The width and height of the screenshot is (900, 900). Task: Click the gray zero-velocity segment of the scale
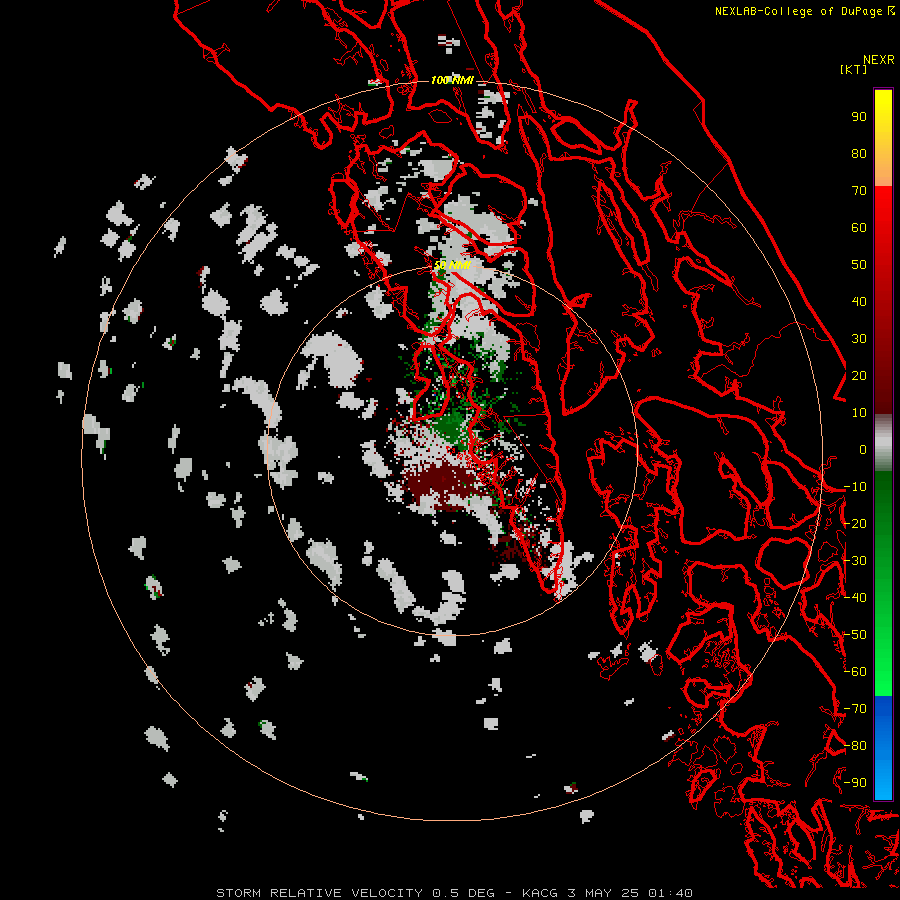tap(883, 445)
